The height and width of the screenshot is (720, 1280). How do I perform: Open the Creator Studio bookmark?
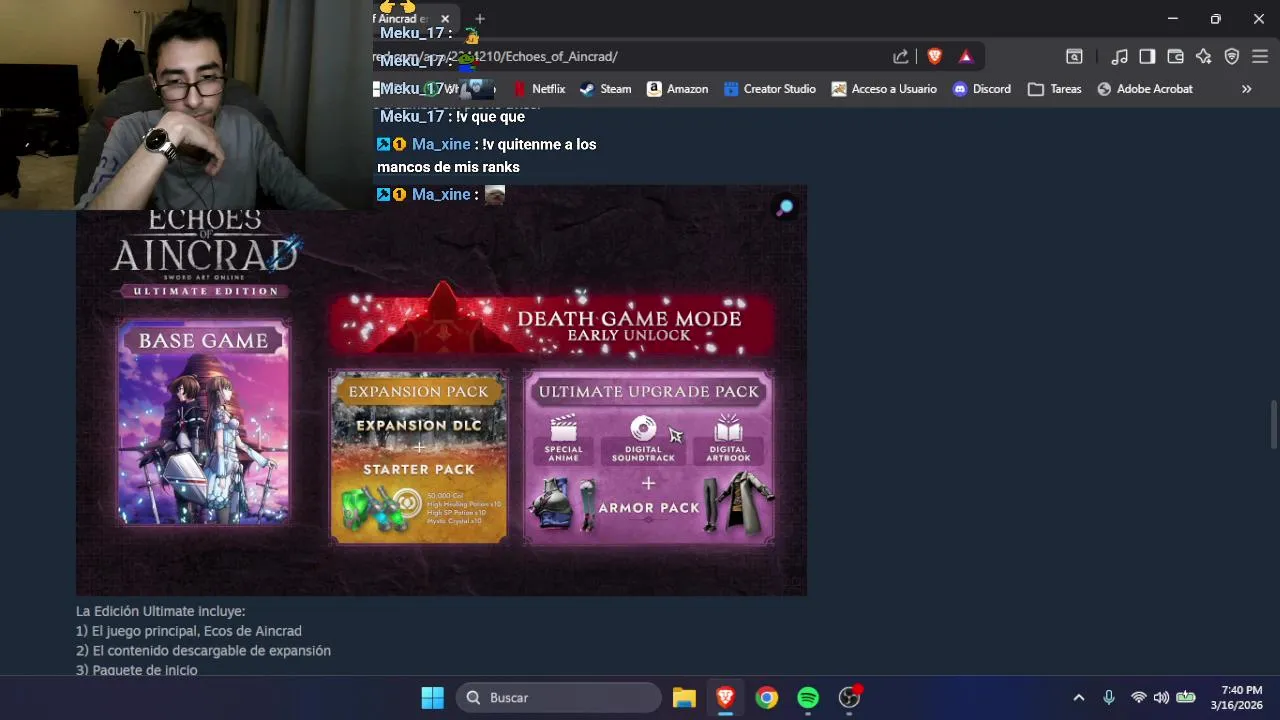click(770, 89)
